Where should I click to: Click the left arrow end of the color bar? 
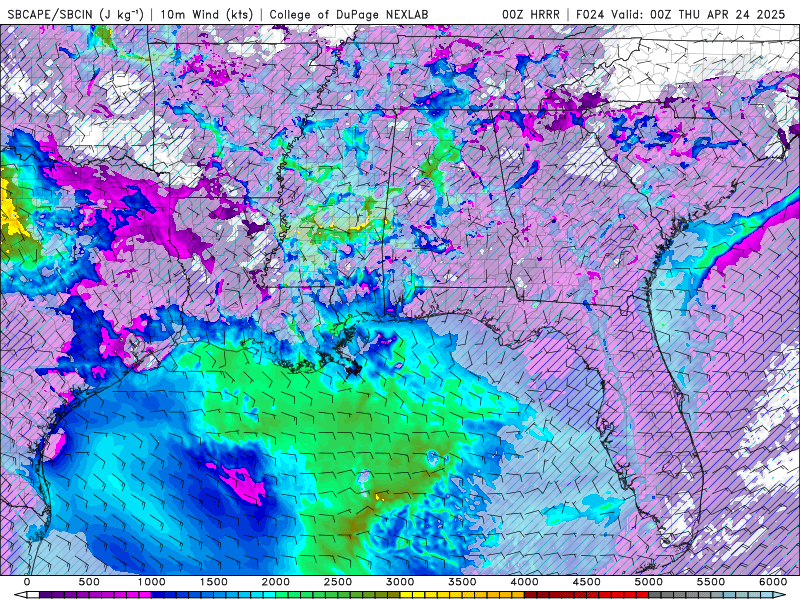click(20, 595)
